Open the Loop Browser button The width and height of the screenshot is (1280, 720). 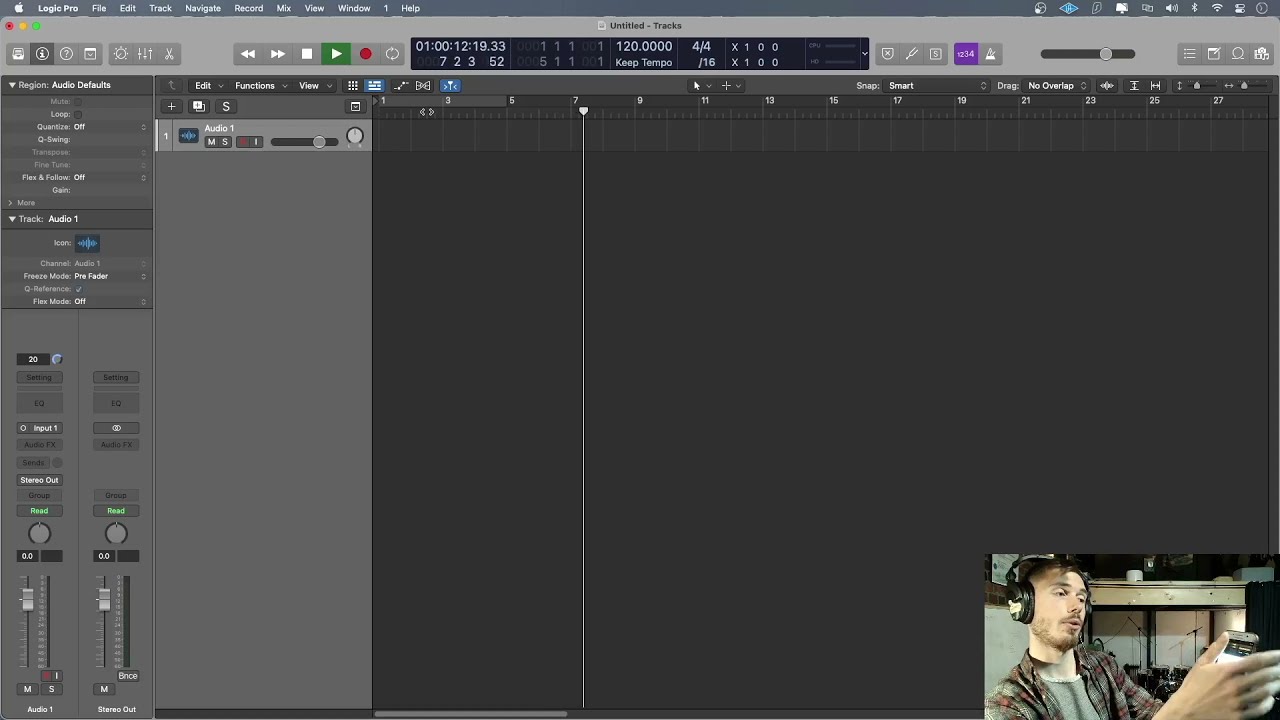pos(1237,54)
